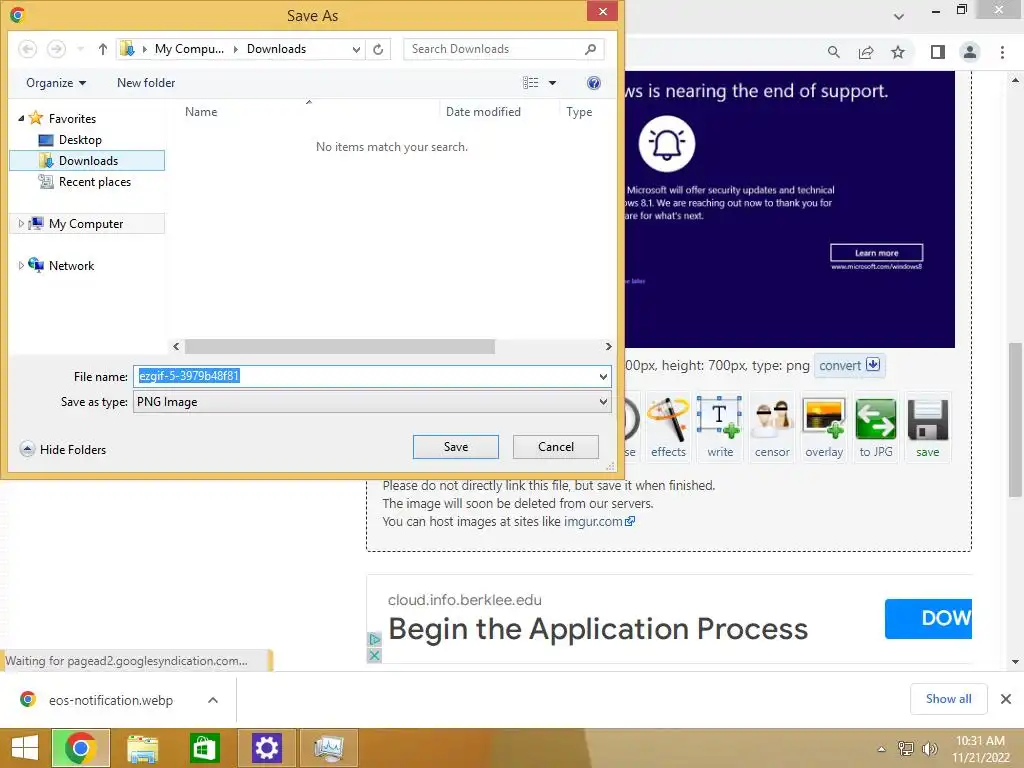Click the ezgif effects tool icon
This screenshot has width=1024, height=768.
668,428
